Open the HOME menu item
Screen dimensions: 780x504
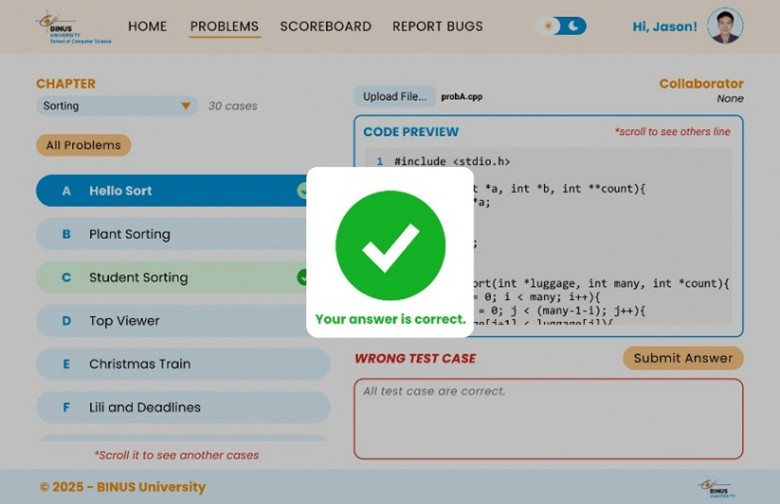tap(148, 27)
